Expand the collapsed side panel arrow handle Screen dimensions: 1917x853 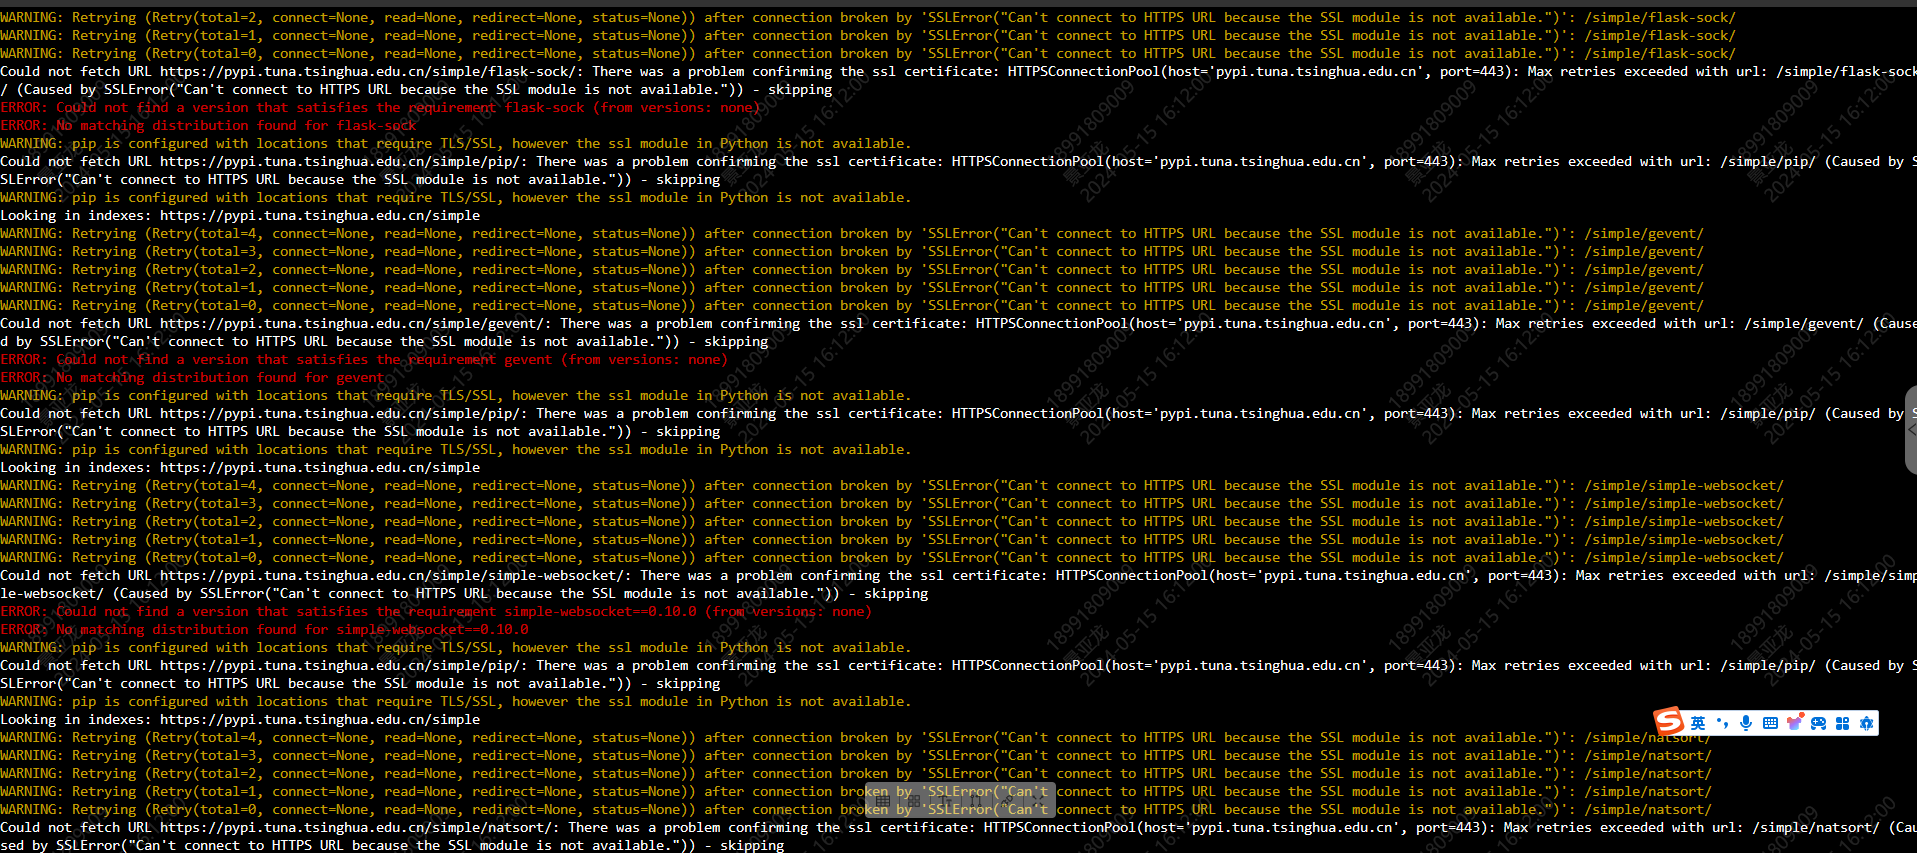click(x=1911, y=430)
